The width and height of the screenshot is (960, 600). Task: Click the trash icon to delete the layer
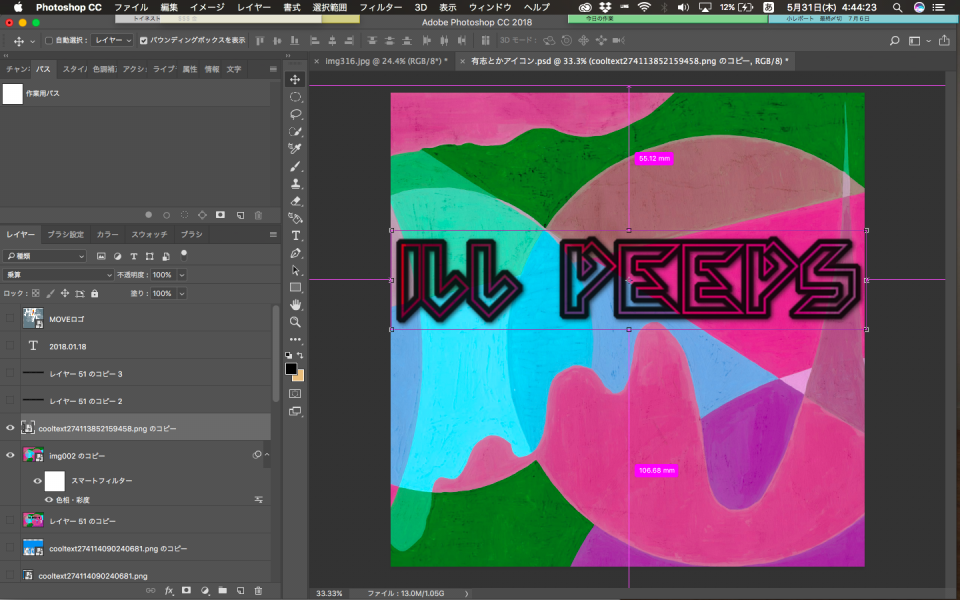pyautogui.click(x=258, y=591)
